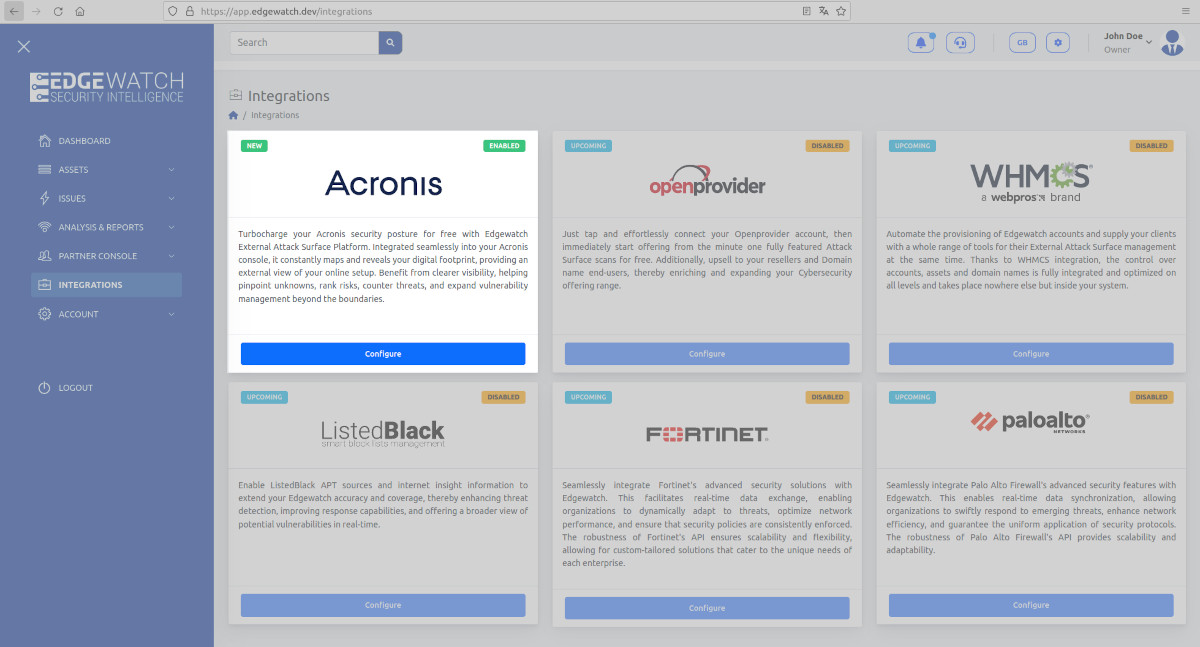
Task: Go forward with the browser Forward arrow
Action: point(36,11)
